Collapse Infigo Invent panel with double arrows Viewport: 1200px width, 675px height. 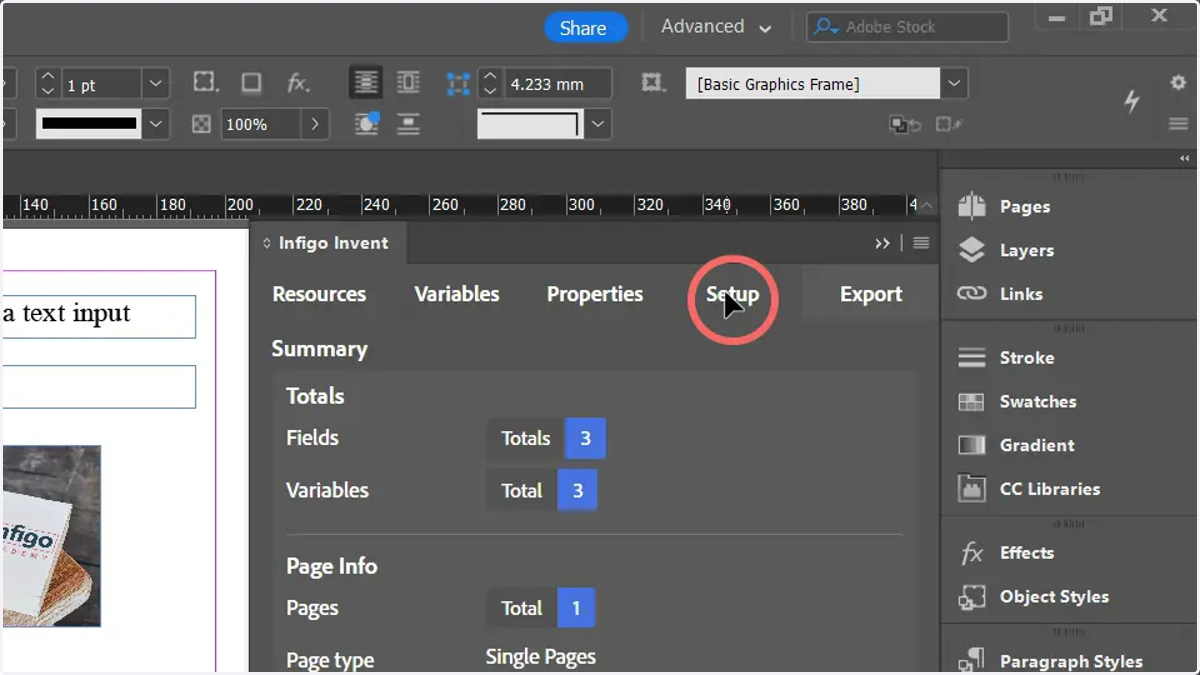click(882, 243)
